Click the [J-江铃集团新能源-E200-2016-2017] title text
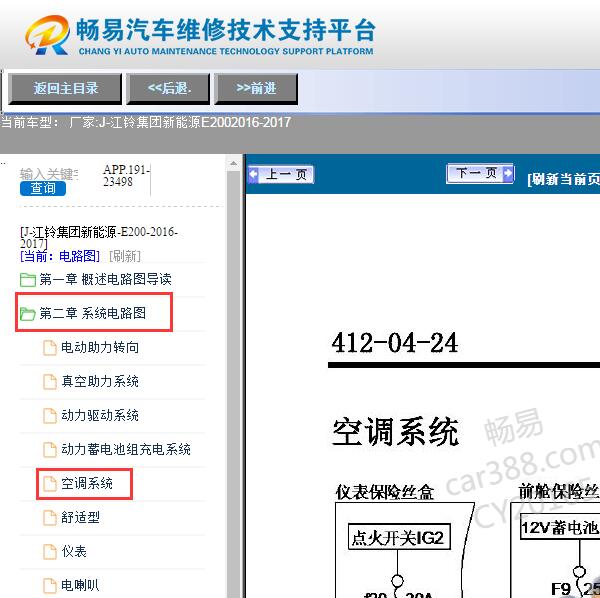 coord(99,237)
